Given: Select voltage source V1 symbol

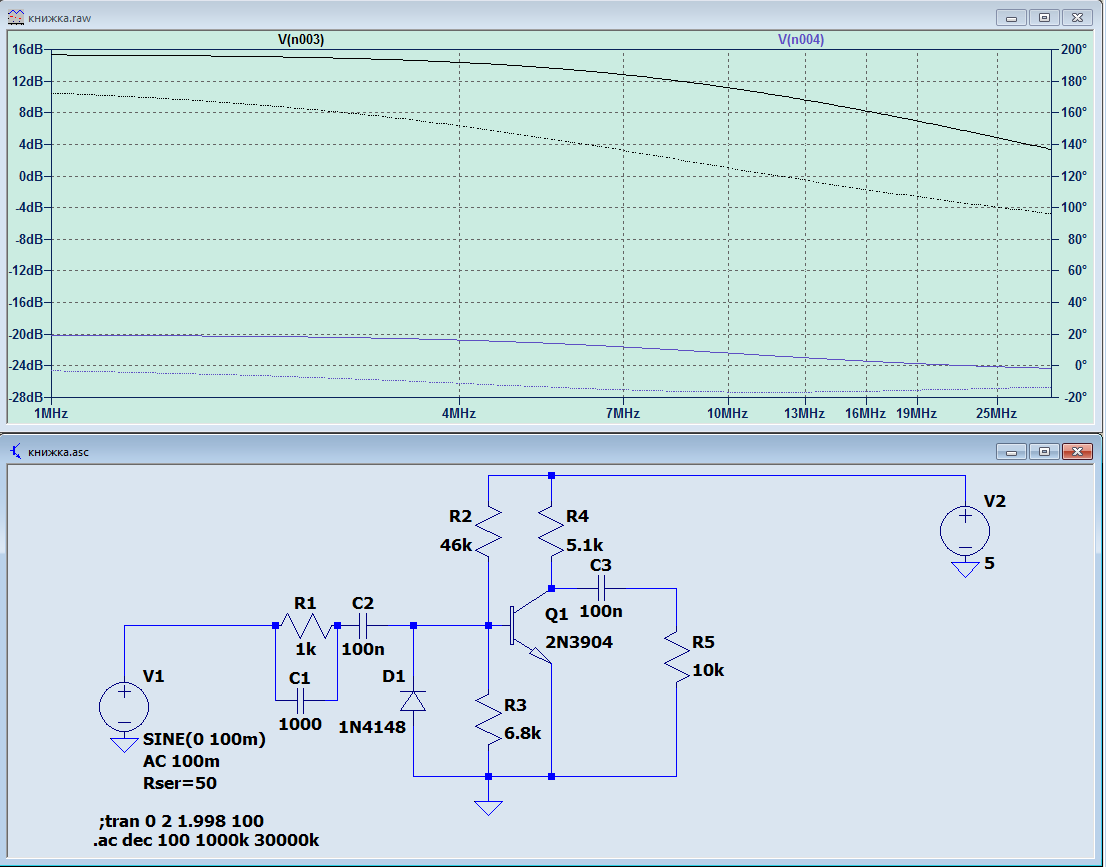Looking at the screenshot, I should click(x=124, y=706).
